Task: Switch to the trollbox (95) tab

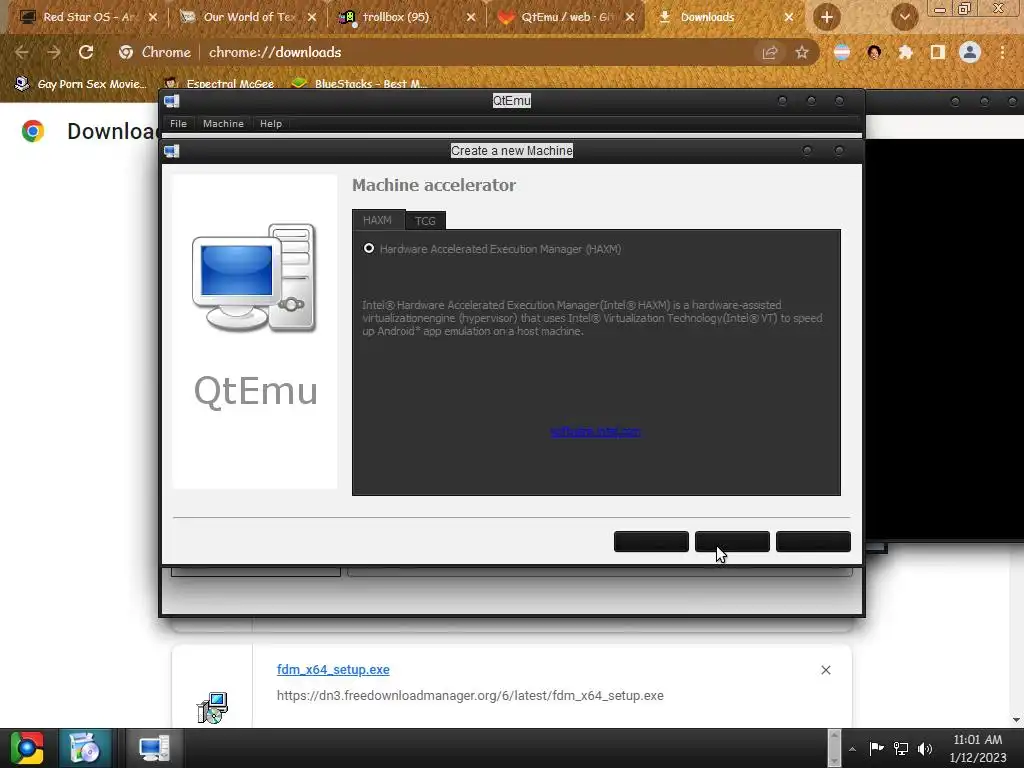Action: click(398, 17)
